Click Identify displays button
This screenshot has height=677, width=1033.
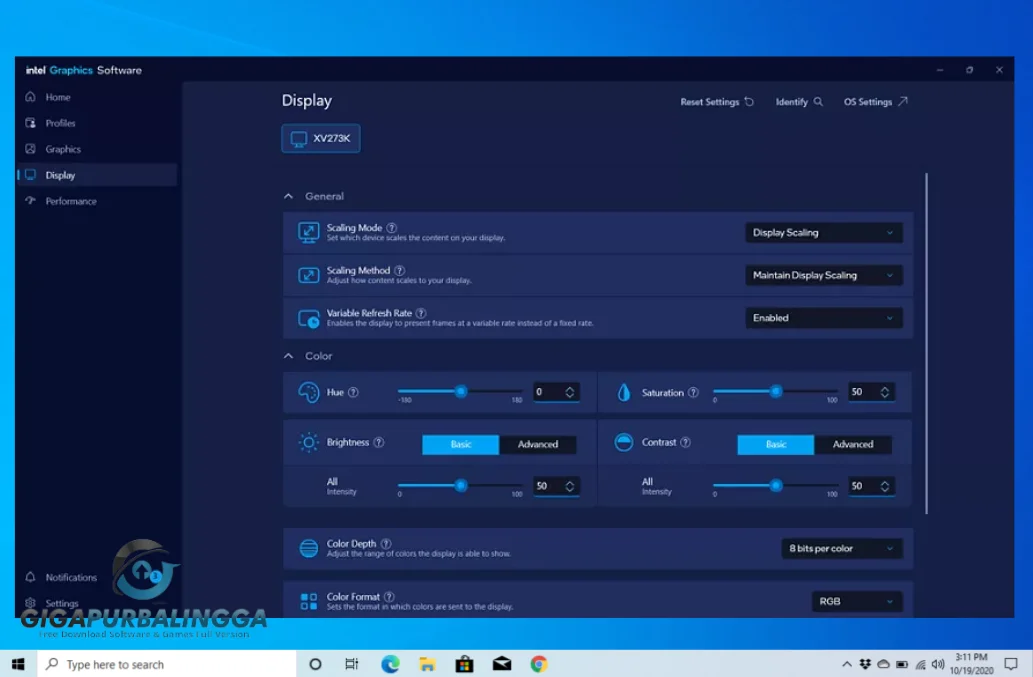799,102
